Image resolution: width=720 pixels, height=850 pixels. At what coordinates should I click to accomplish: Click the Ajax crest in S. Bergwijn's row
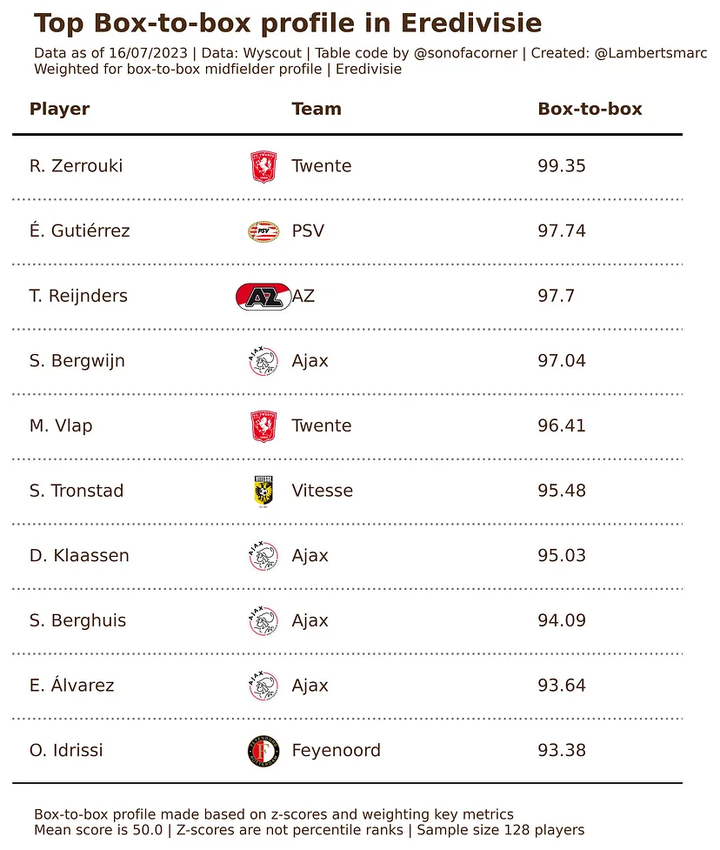tap(262, 361)
